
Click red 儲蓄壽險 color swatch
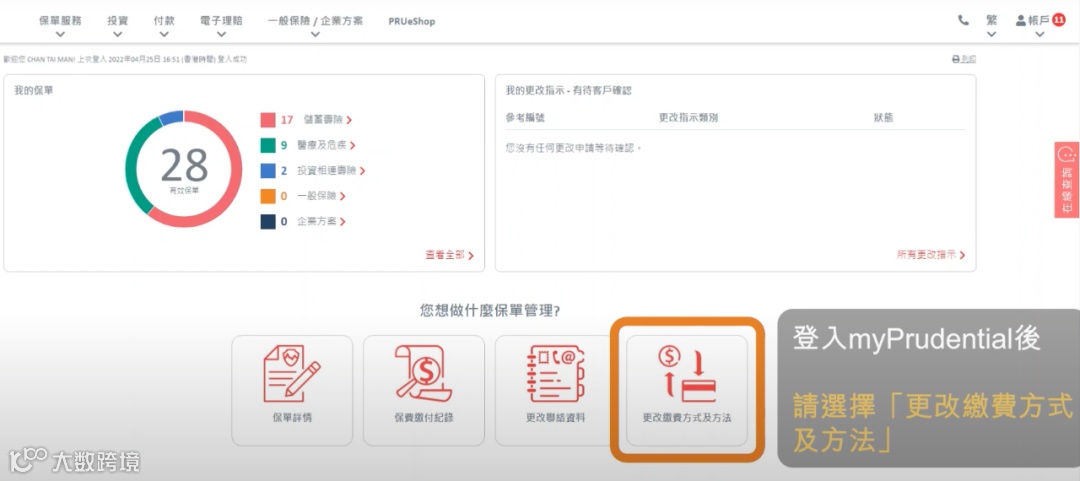pos(268,120)
